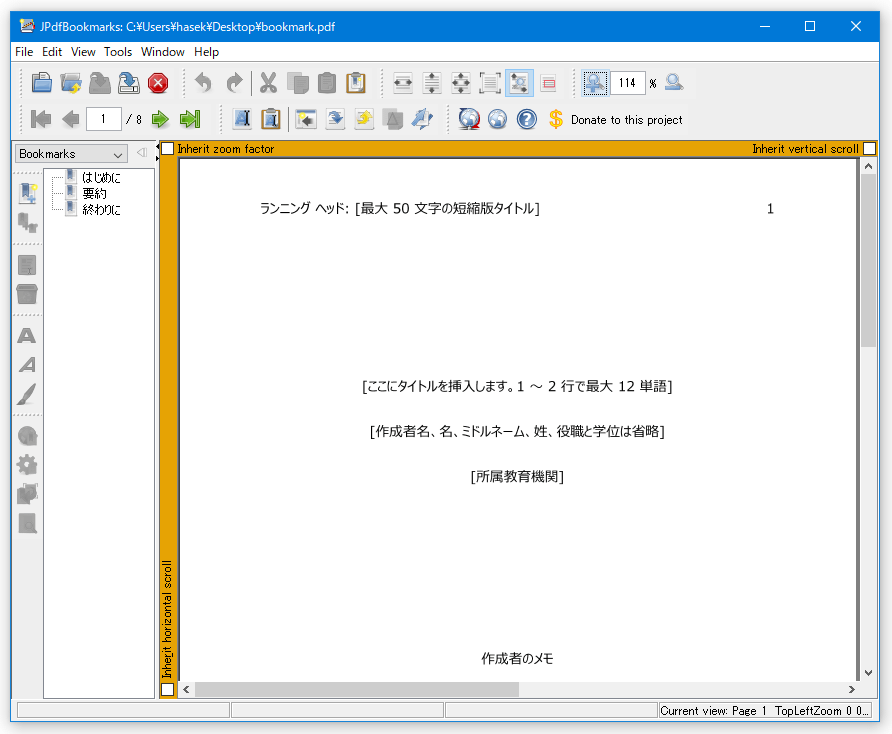Open the Window menu
This screenshot has width=892, height=734.
tap(163, 52)
